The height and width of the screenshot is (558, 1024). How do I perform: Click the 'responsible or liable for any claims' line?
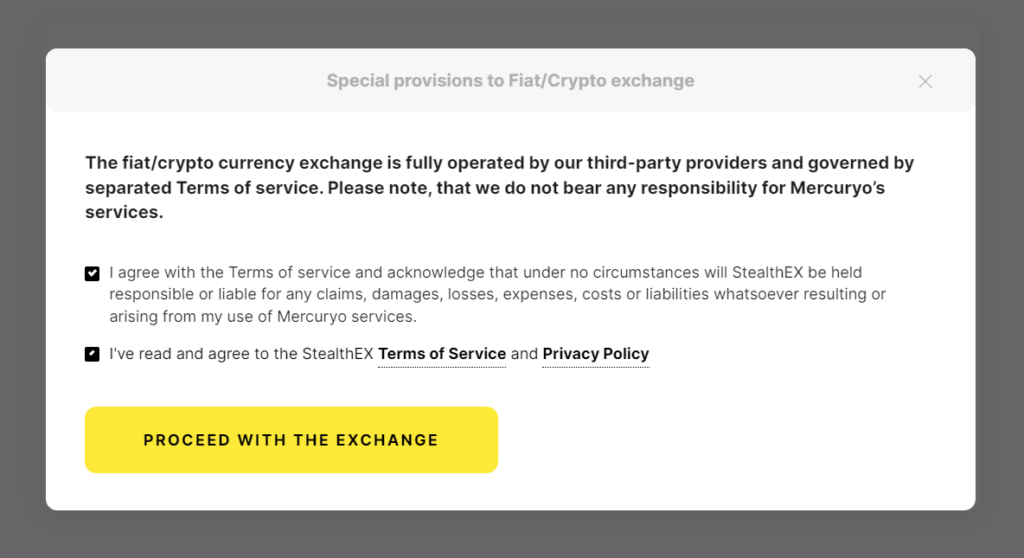coord(498,294)
